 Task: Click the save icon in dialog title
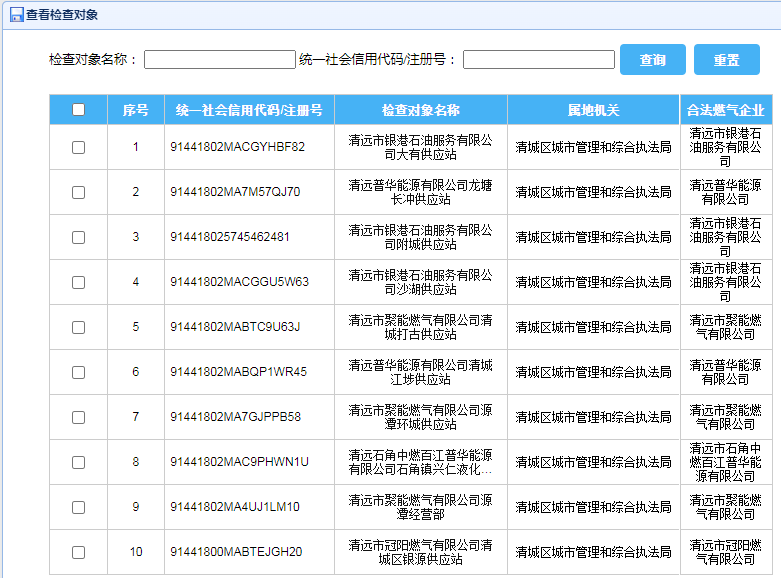pyautogui.click(x=16, y=15)
